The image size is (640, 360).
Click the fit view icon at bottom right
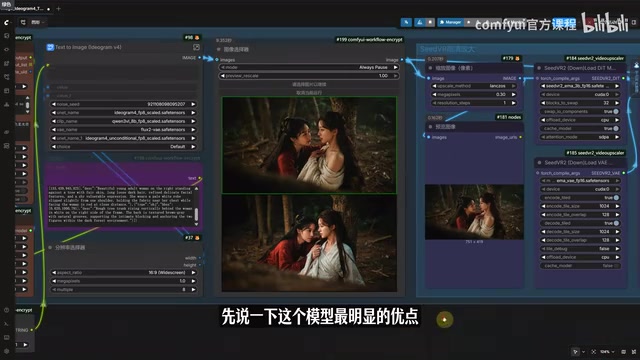[593, 351]
